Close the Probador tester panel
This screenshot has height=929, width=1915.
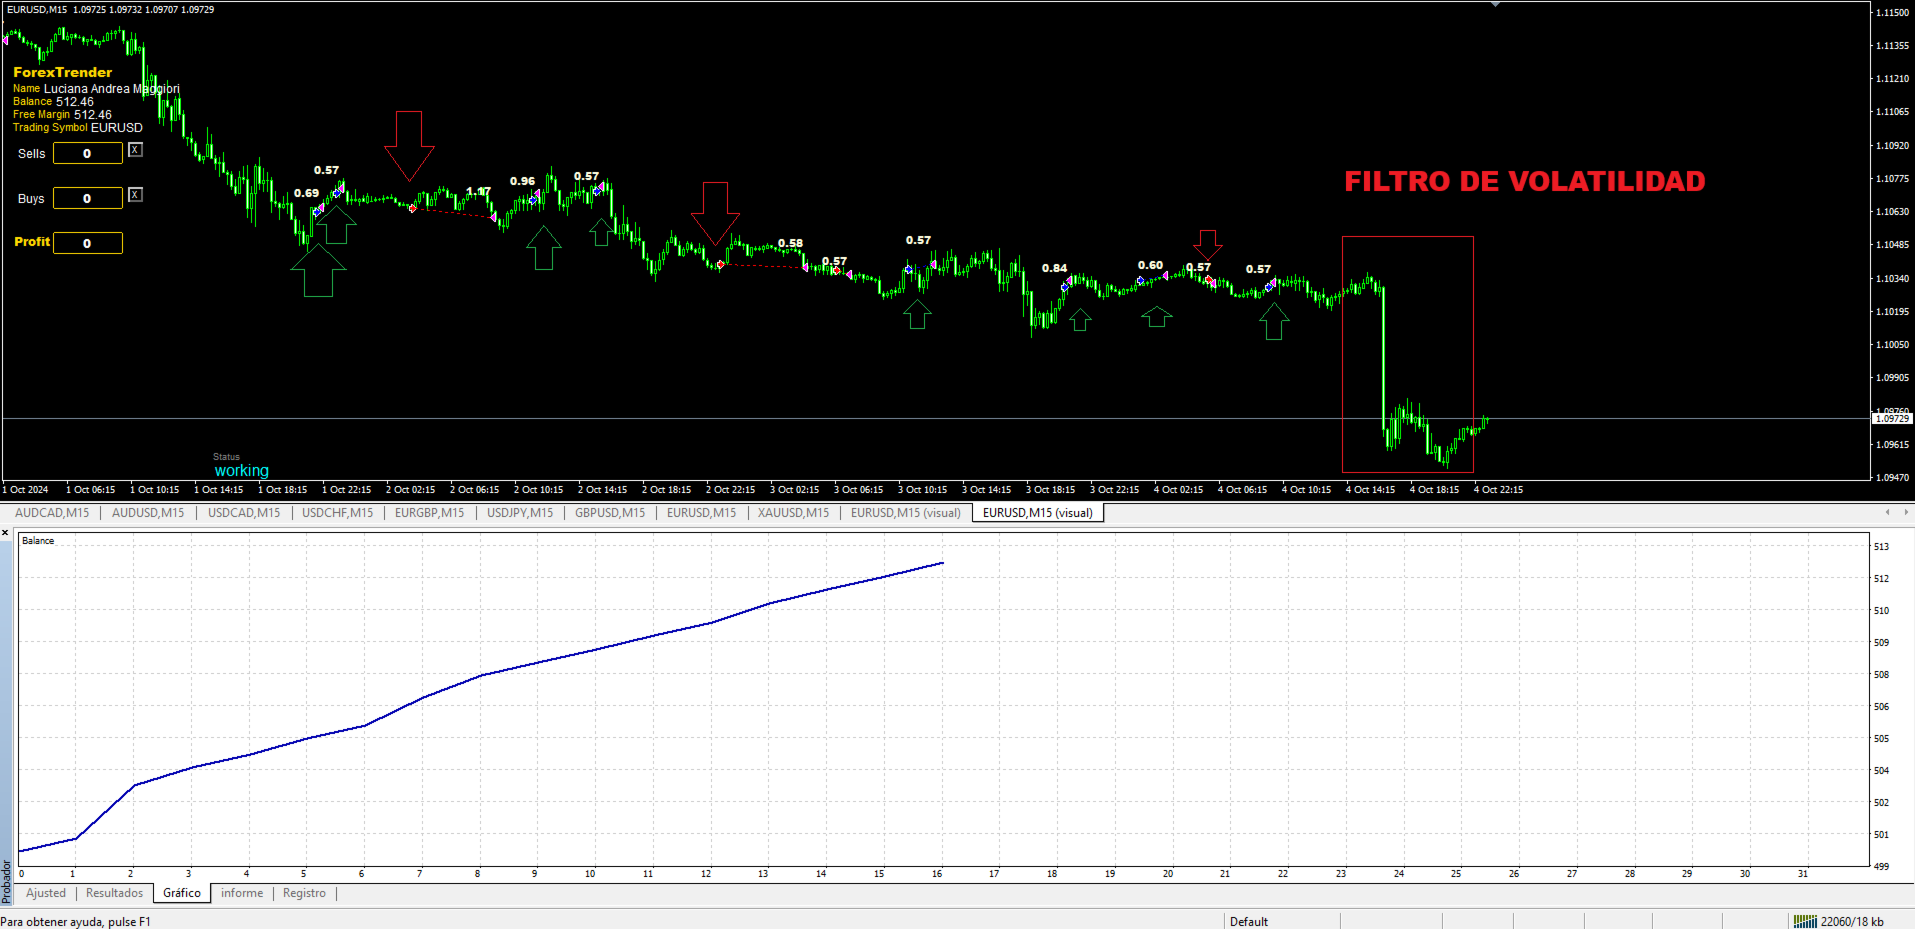[x=5, y=533]
